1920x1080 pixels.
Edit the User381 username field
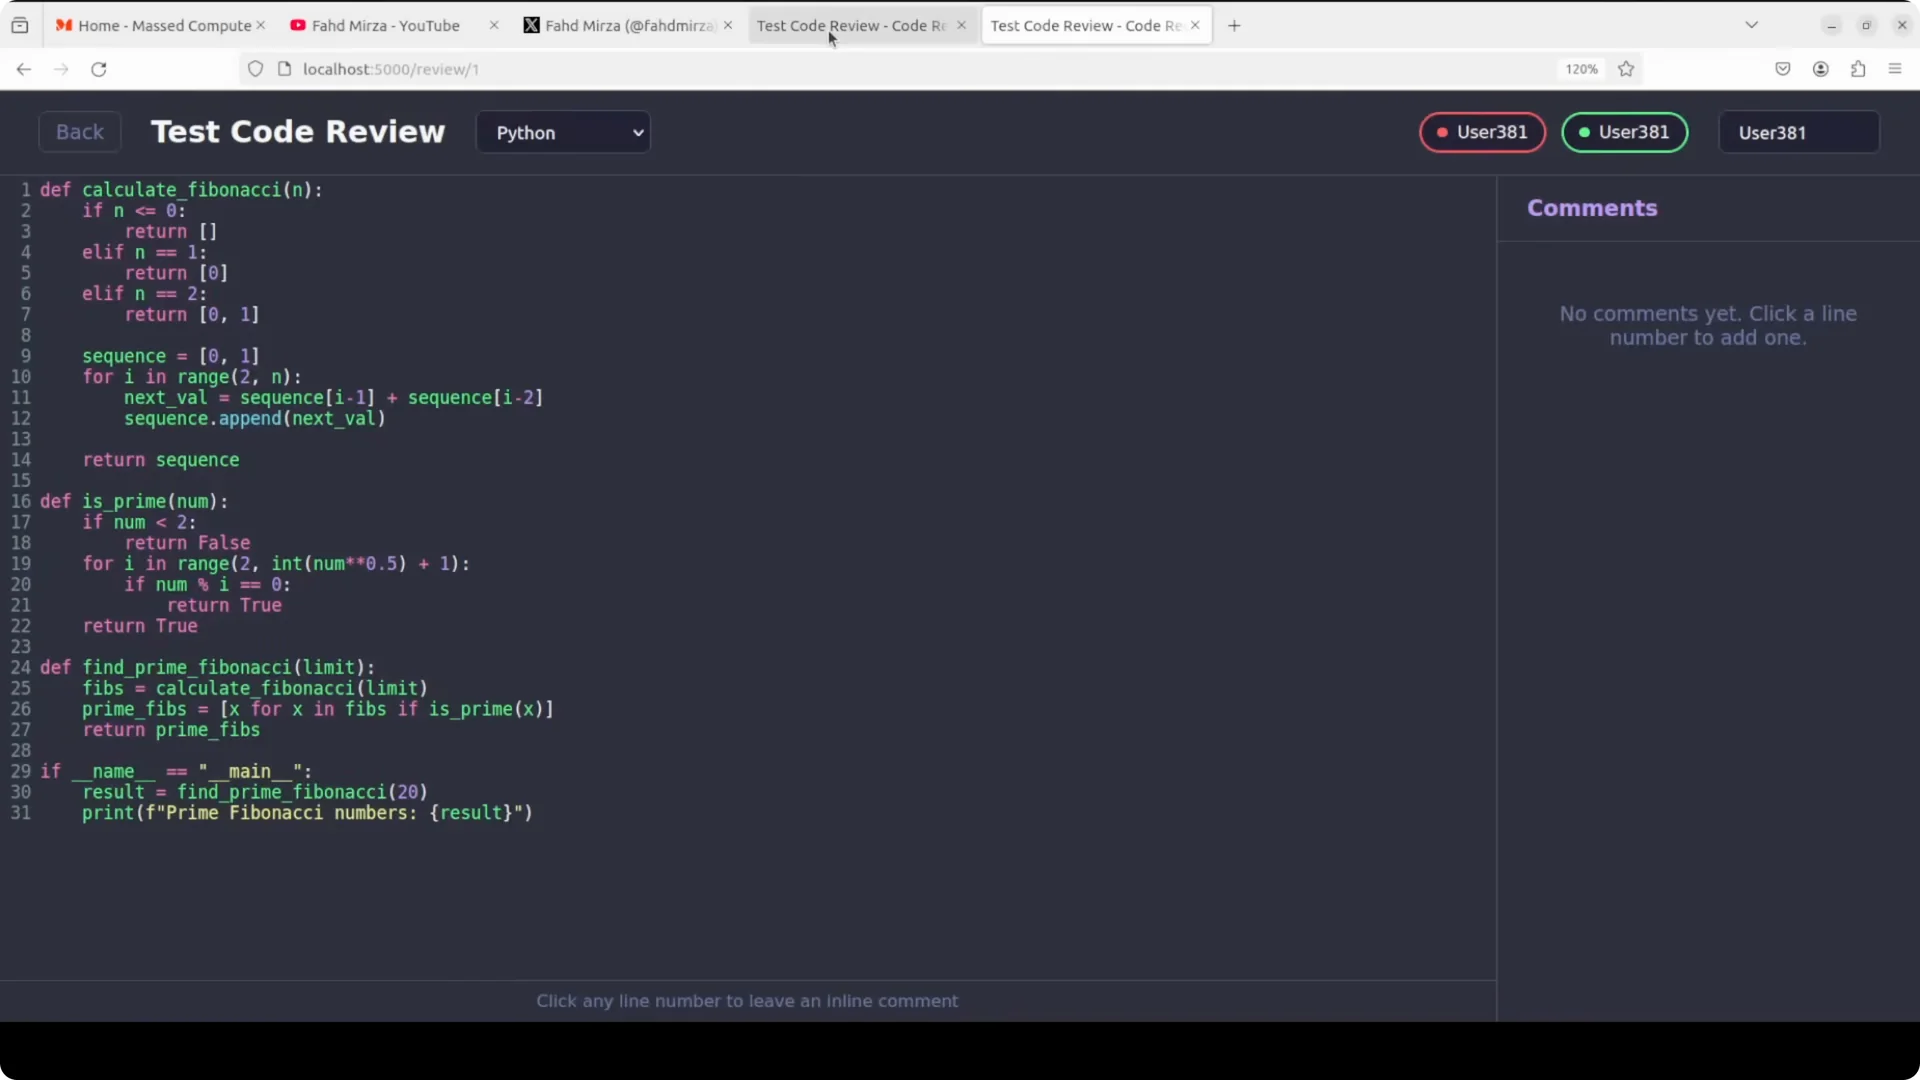click(1798, 132)
